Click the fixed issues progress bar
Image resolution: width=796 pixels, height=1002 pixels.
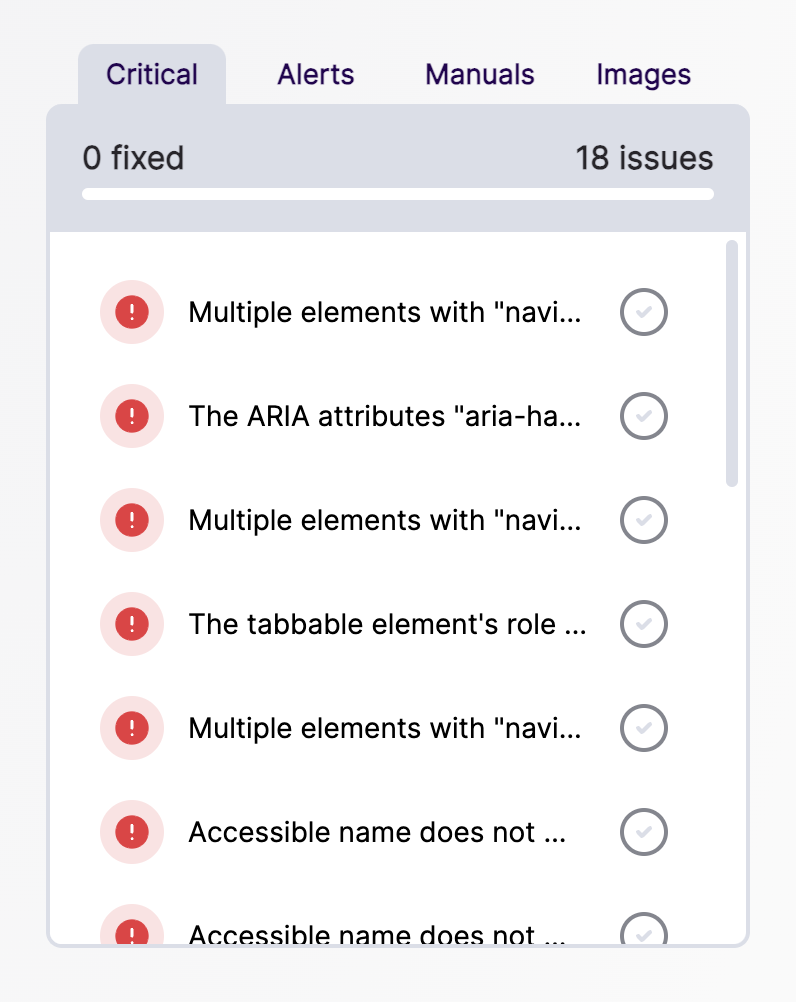click(398, 194)
